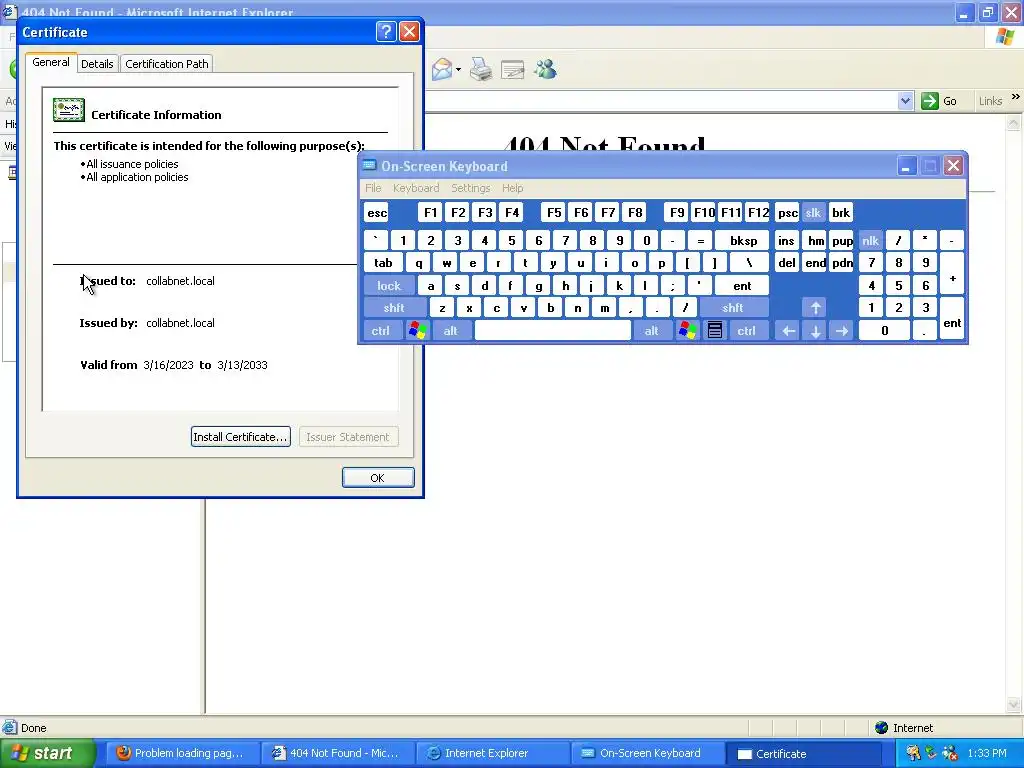The height and width of the screenshot is (768, 1024).
Task: Click the F5 key on keyboard
Action: click(x=554, y=212)
